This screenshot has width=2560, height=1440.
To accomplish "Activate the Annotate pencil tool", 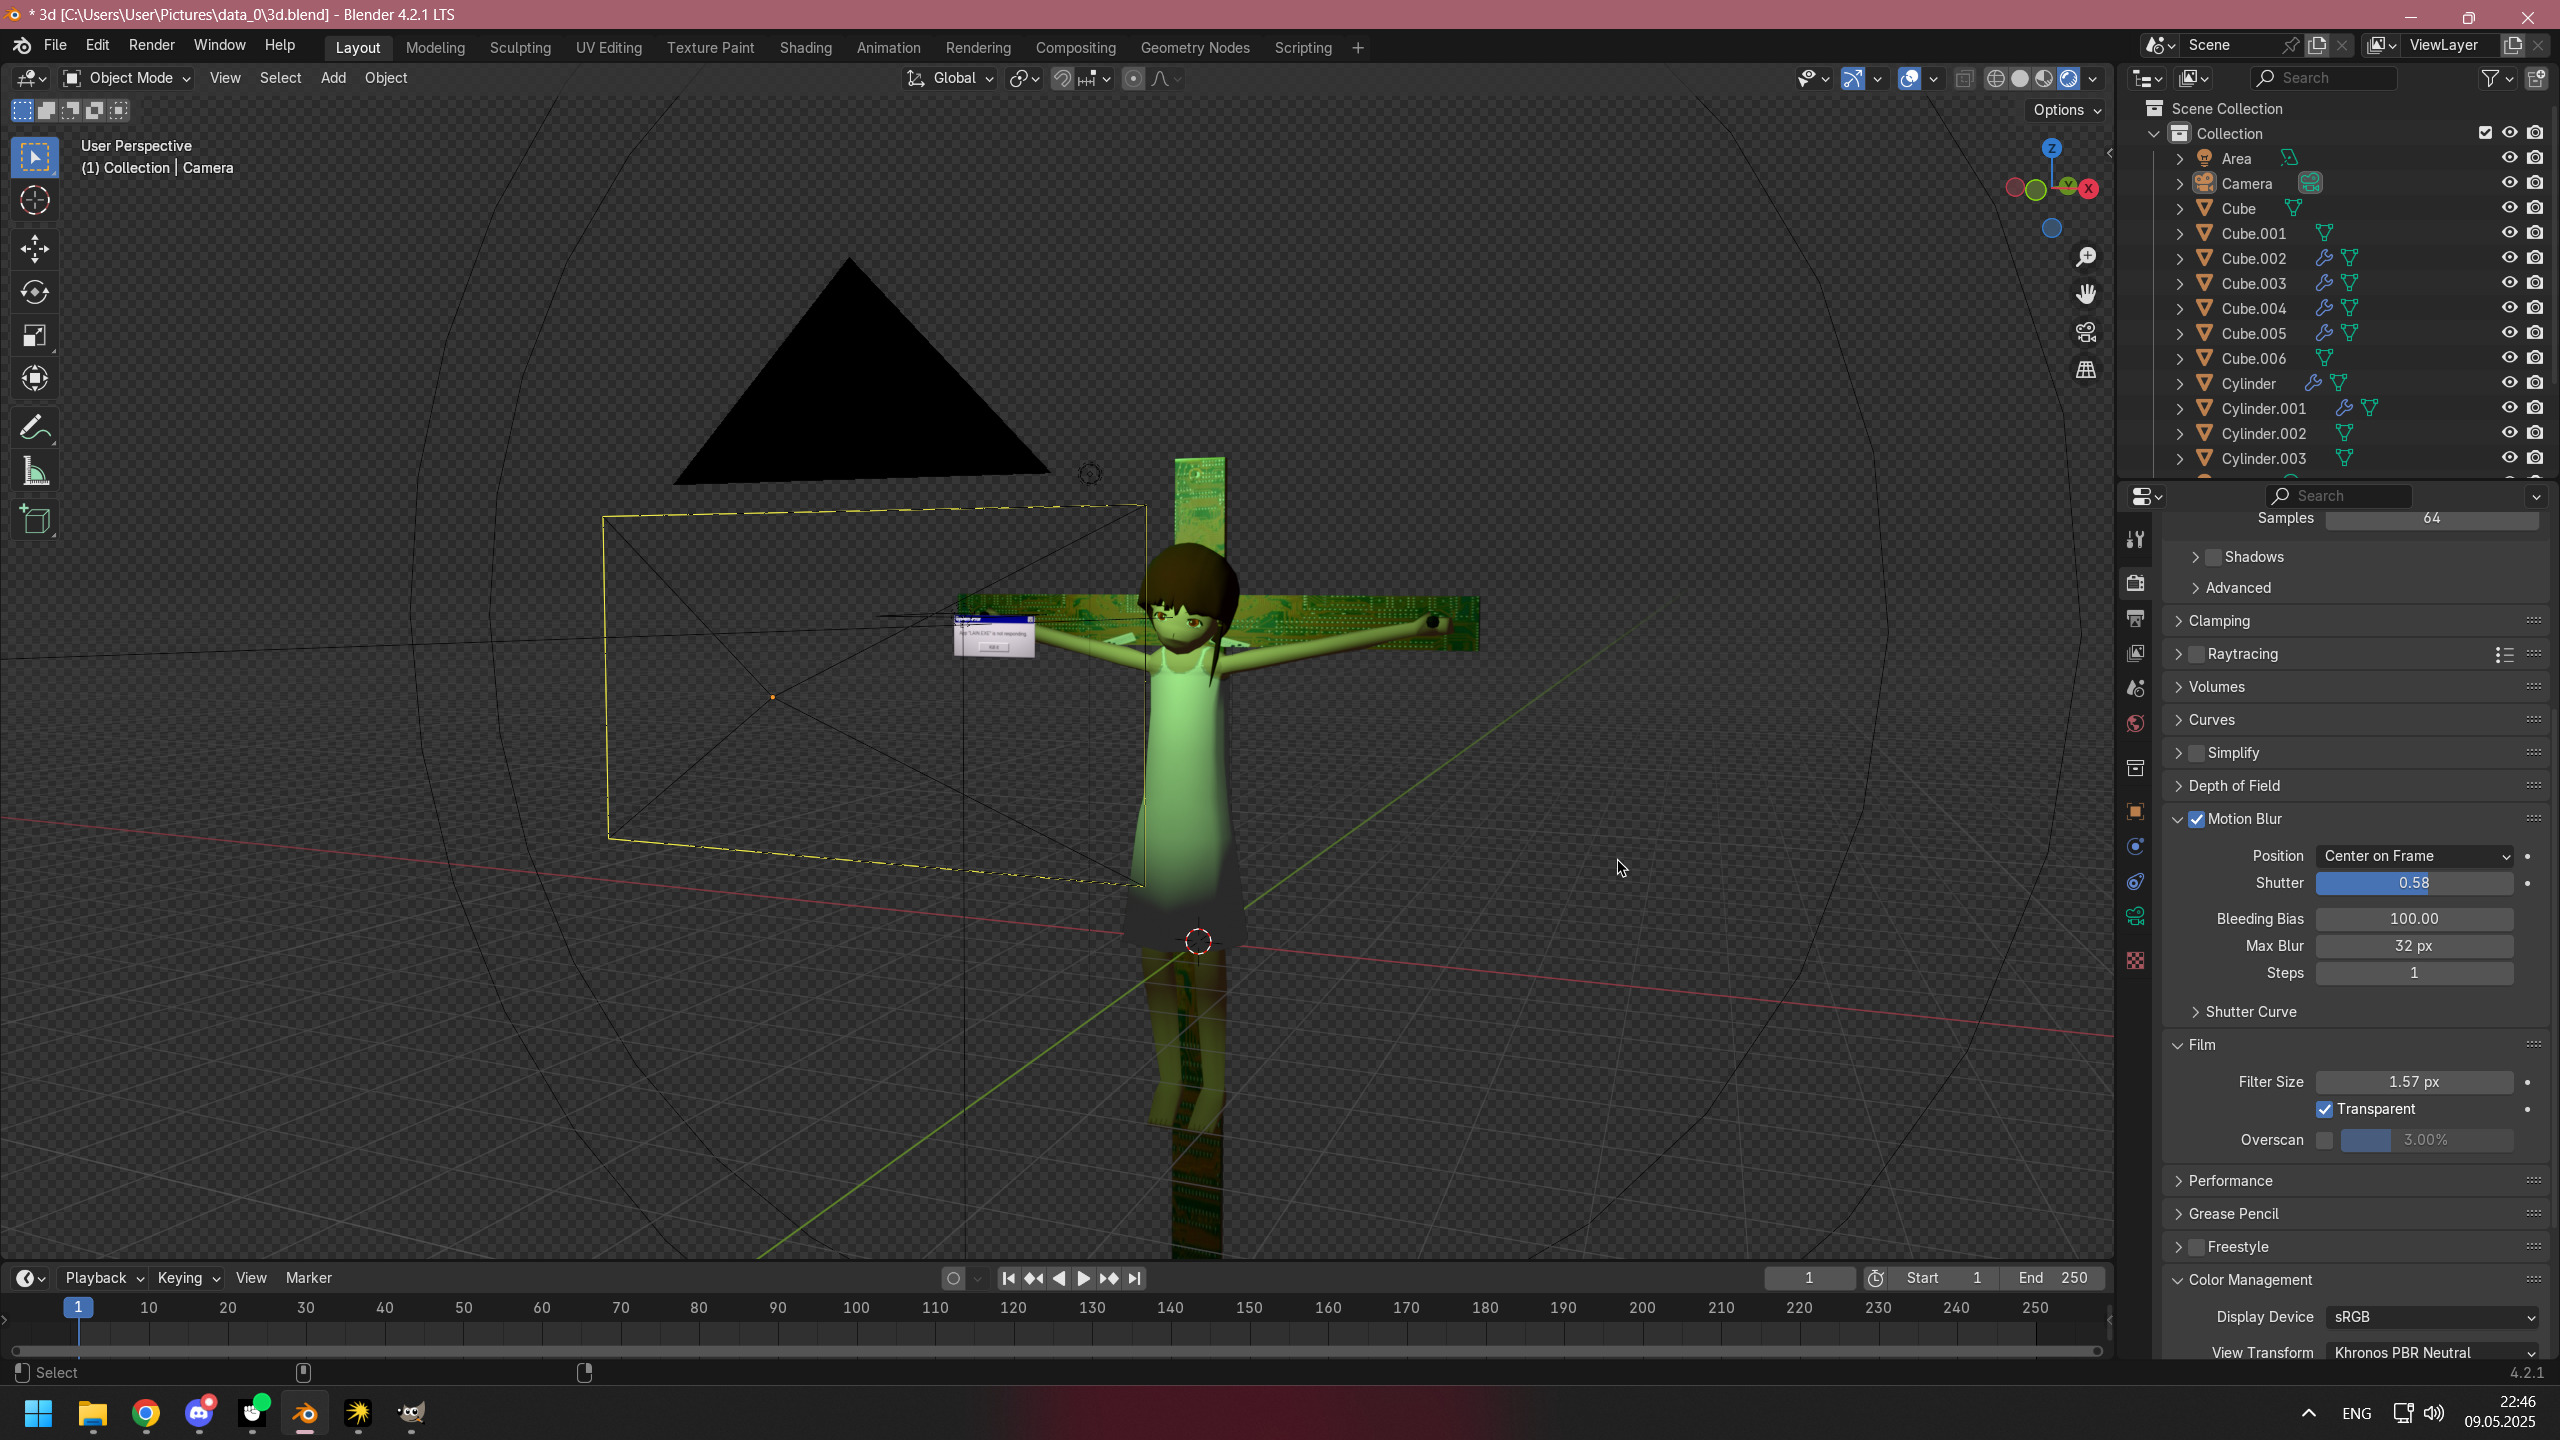I will [35, 429].
